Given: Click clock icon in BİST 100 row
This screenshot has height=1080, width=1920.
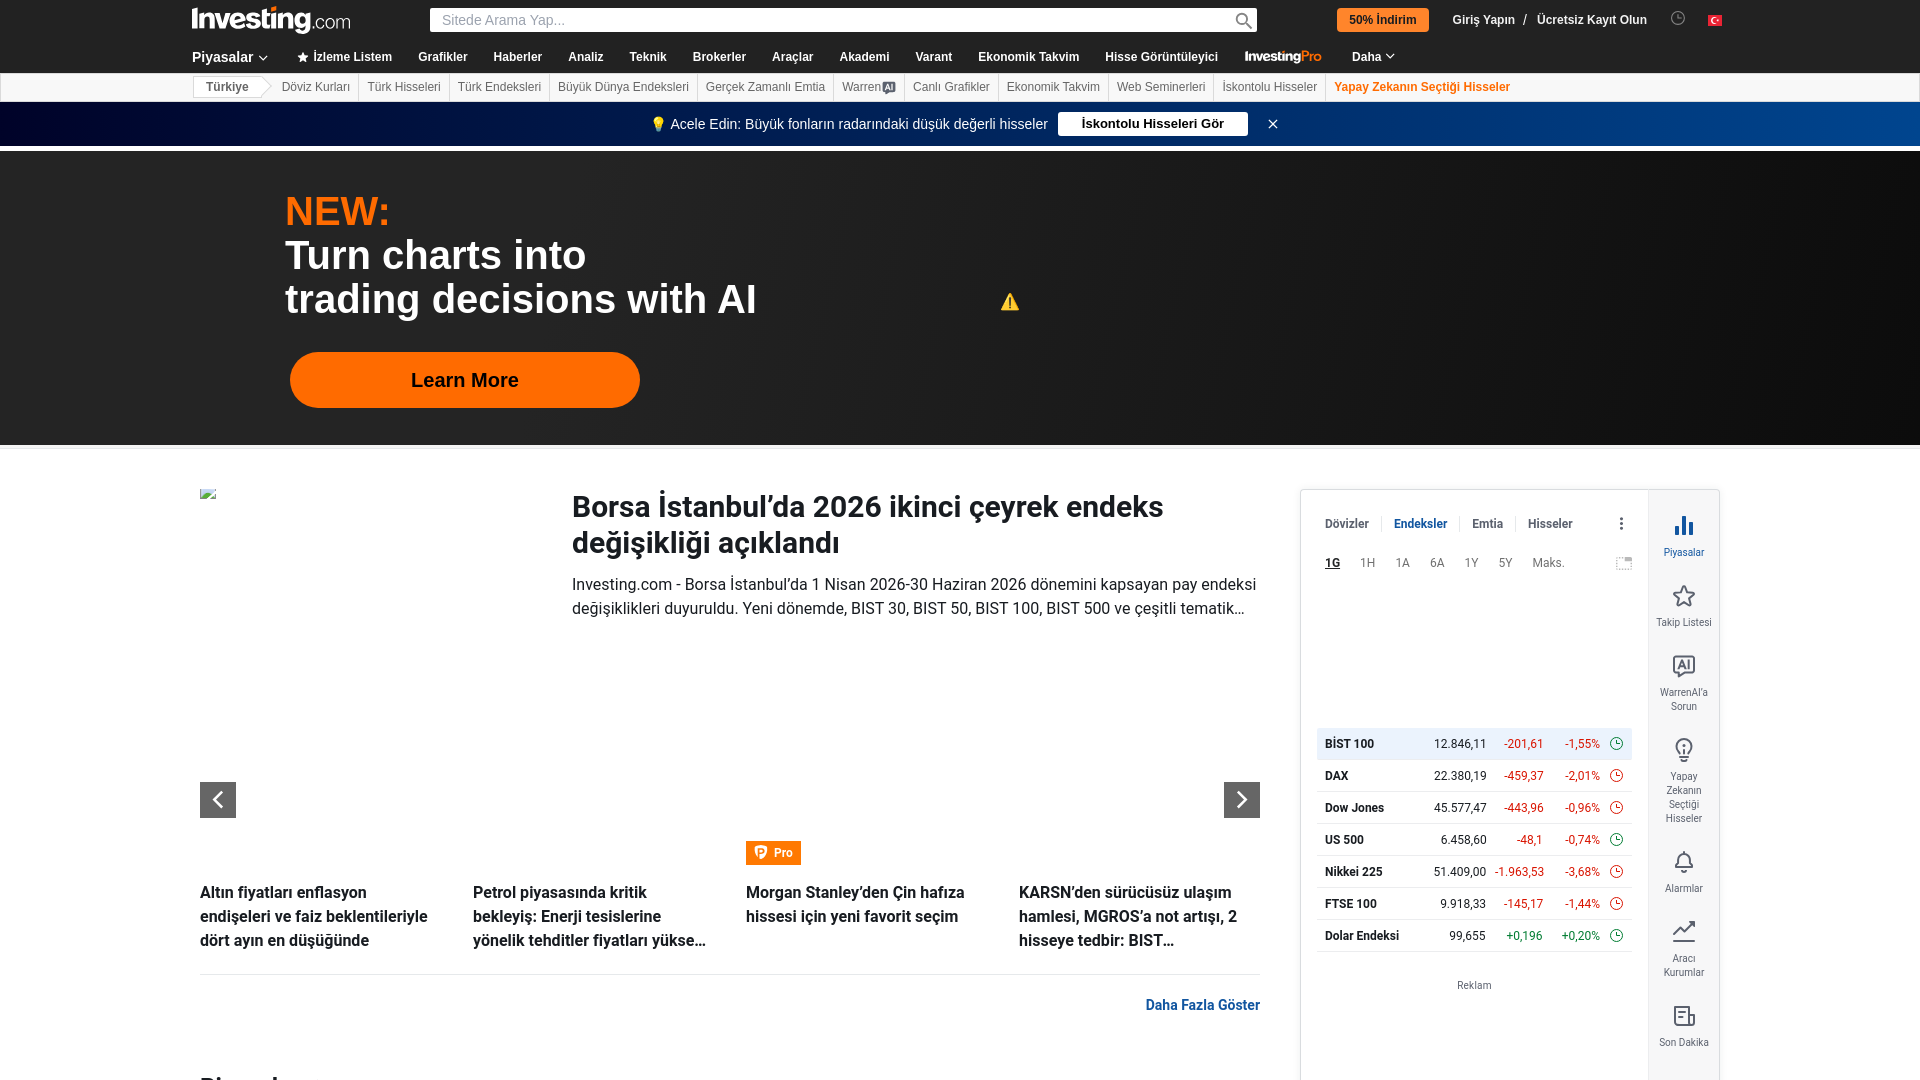Looking at the screenshot, I should [x=1616, y=744].
